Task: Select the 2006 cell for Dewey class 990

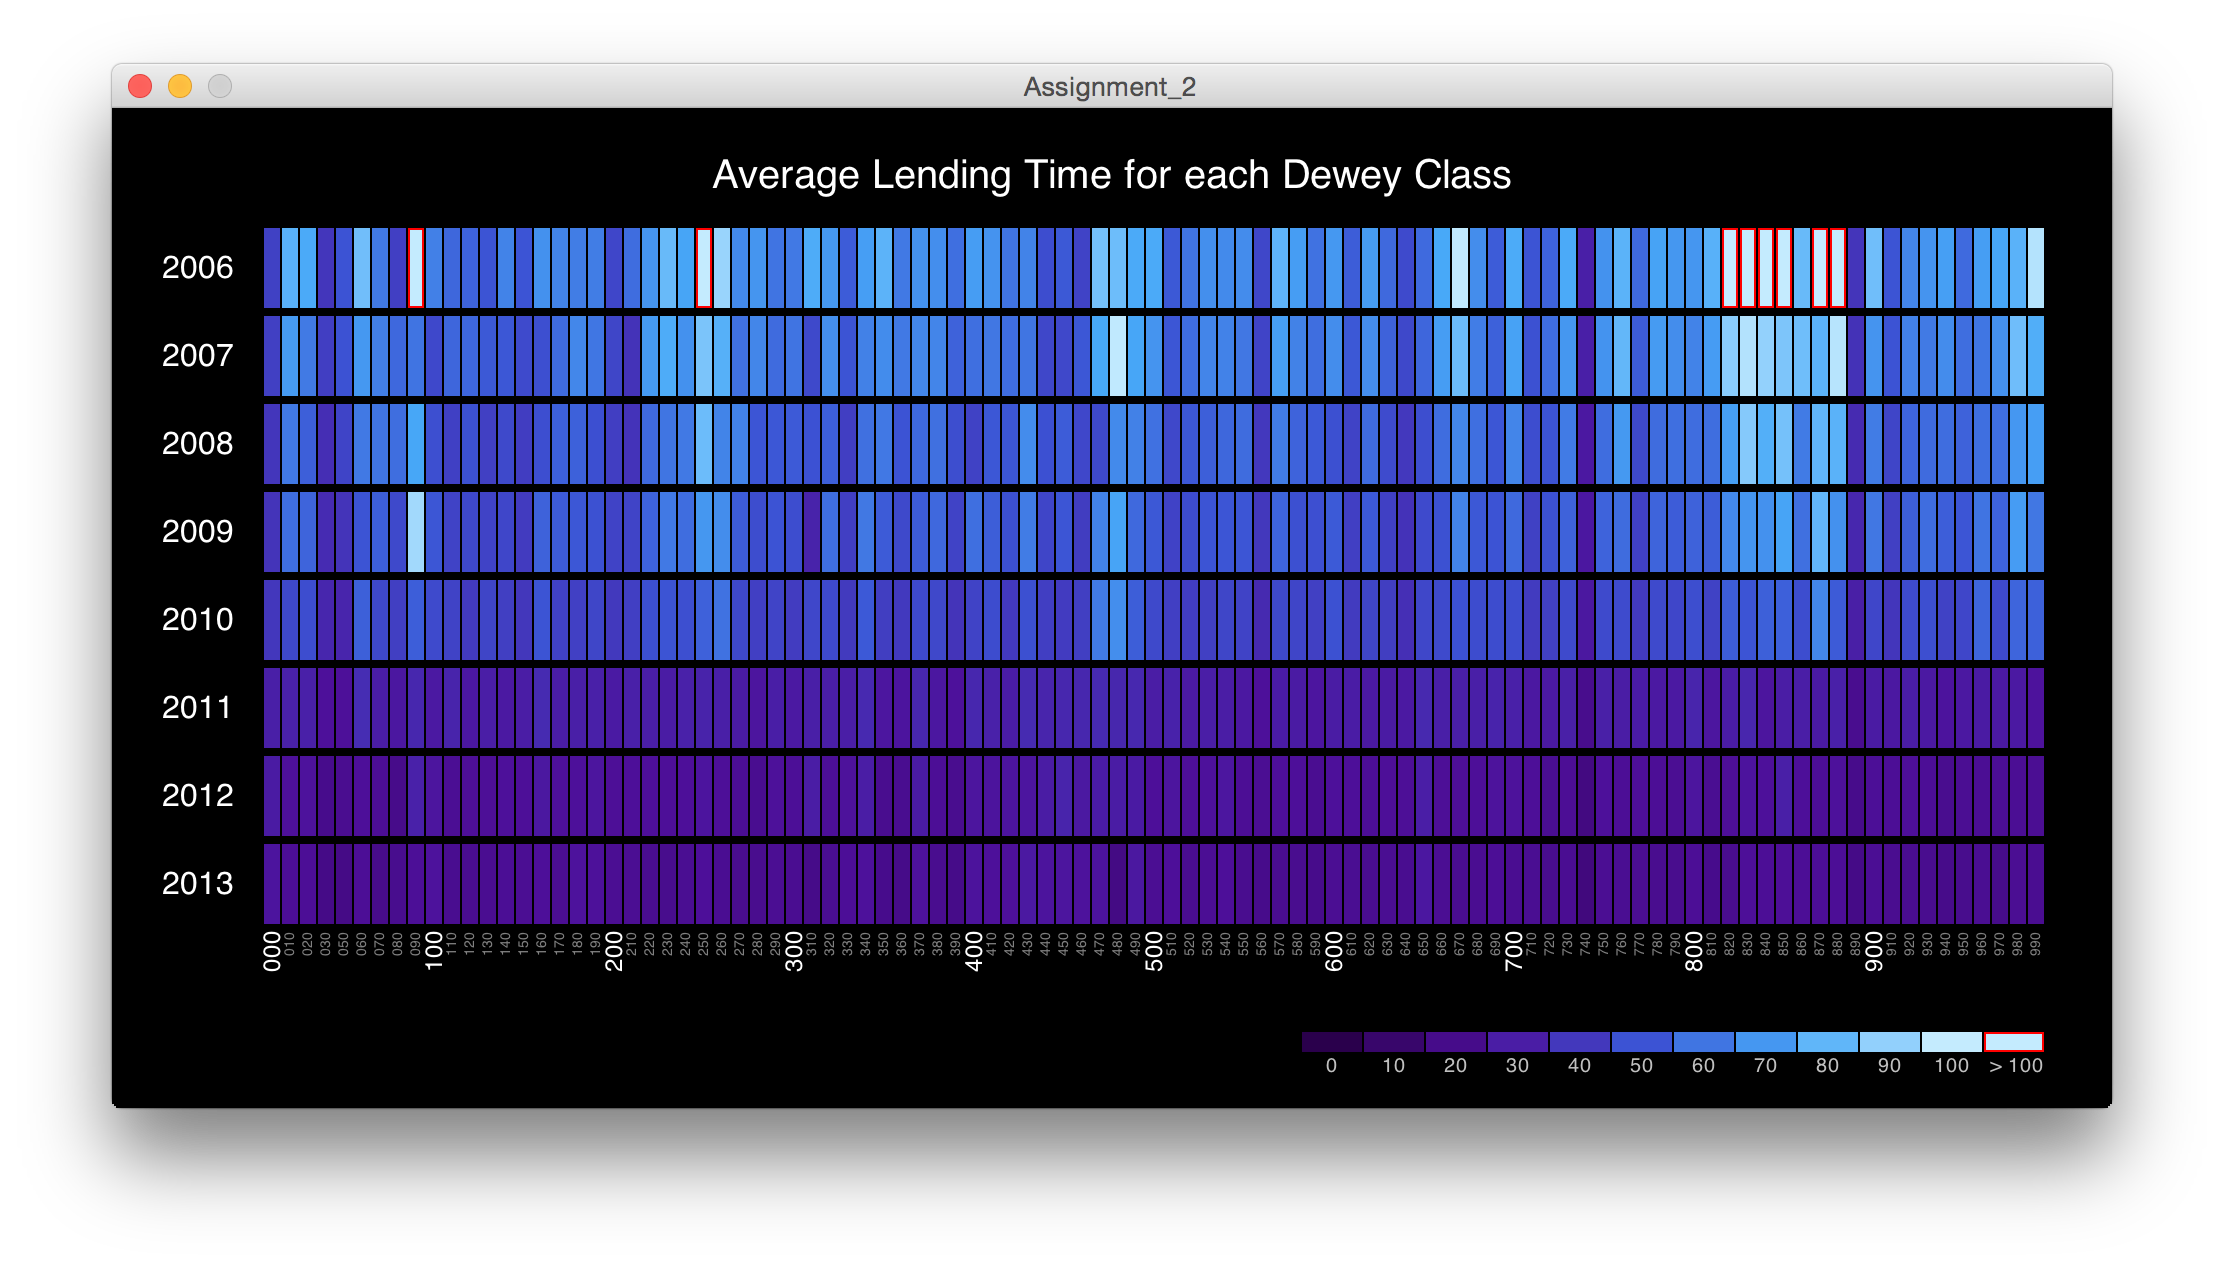Action: point(2035,268)
